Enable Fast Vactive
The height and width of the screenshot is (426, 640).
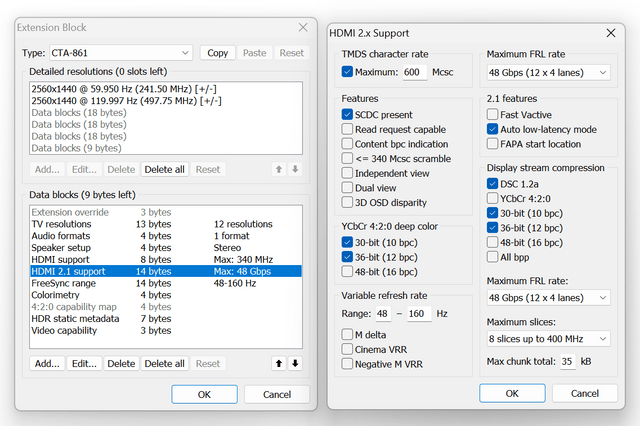[x=492, y=115]
